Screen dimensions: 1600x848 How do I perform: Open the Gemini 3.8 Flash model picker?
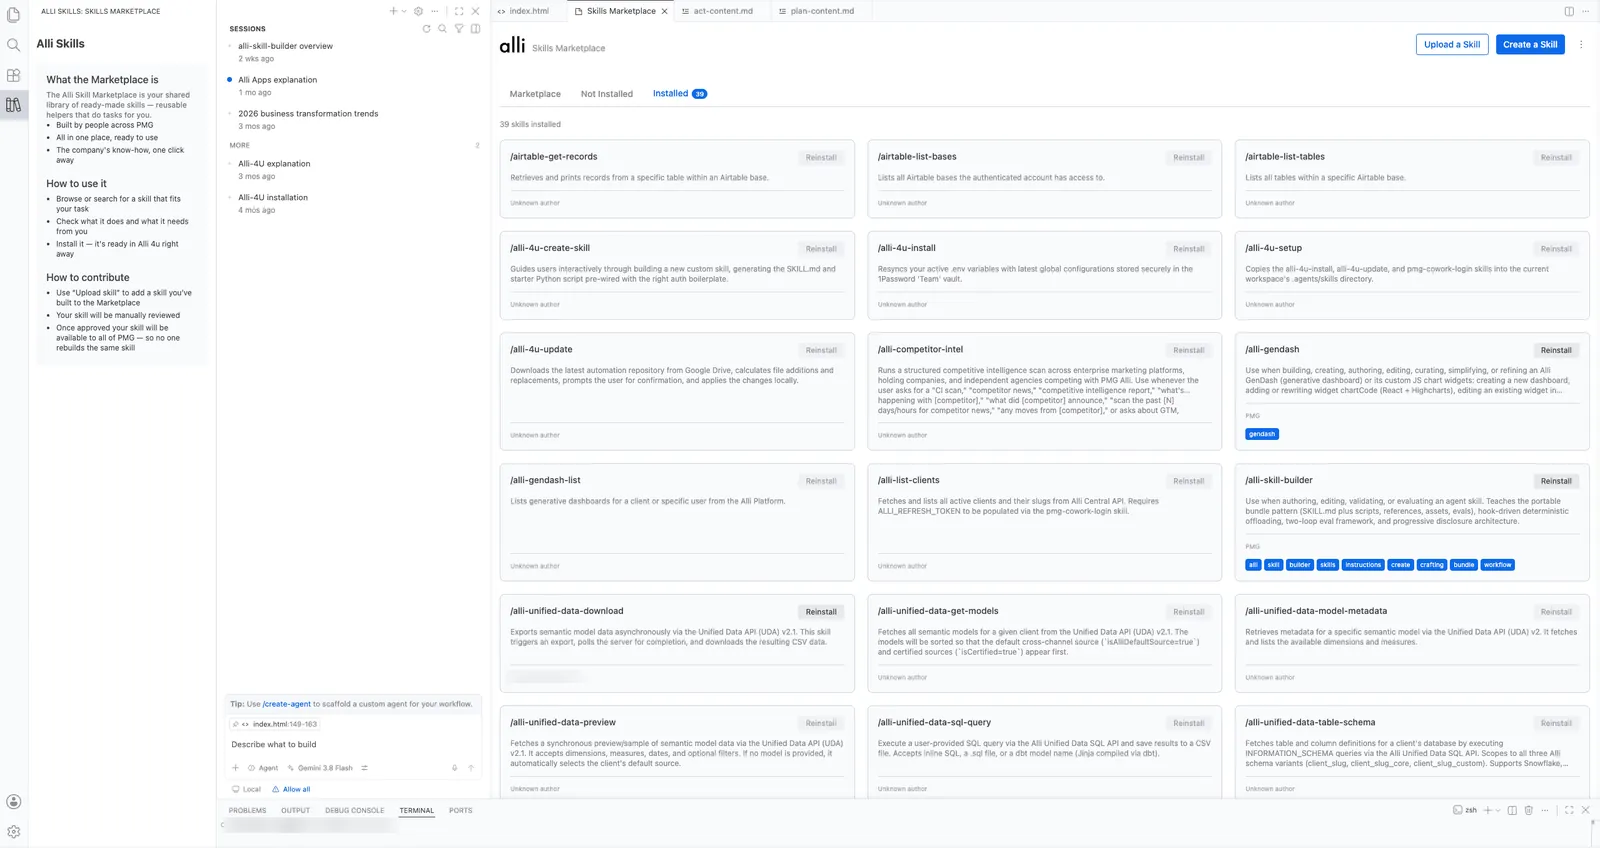(325, 768)
